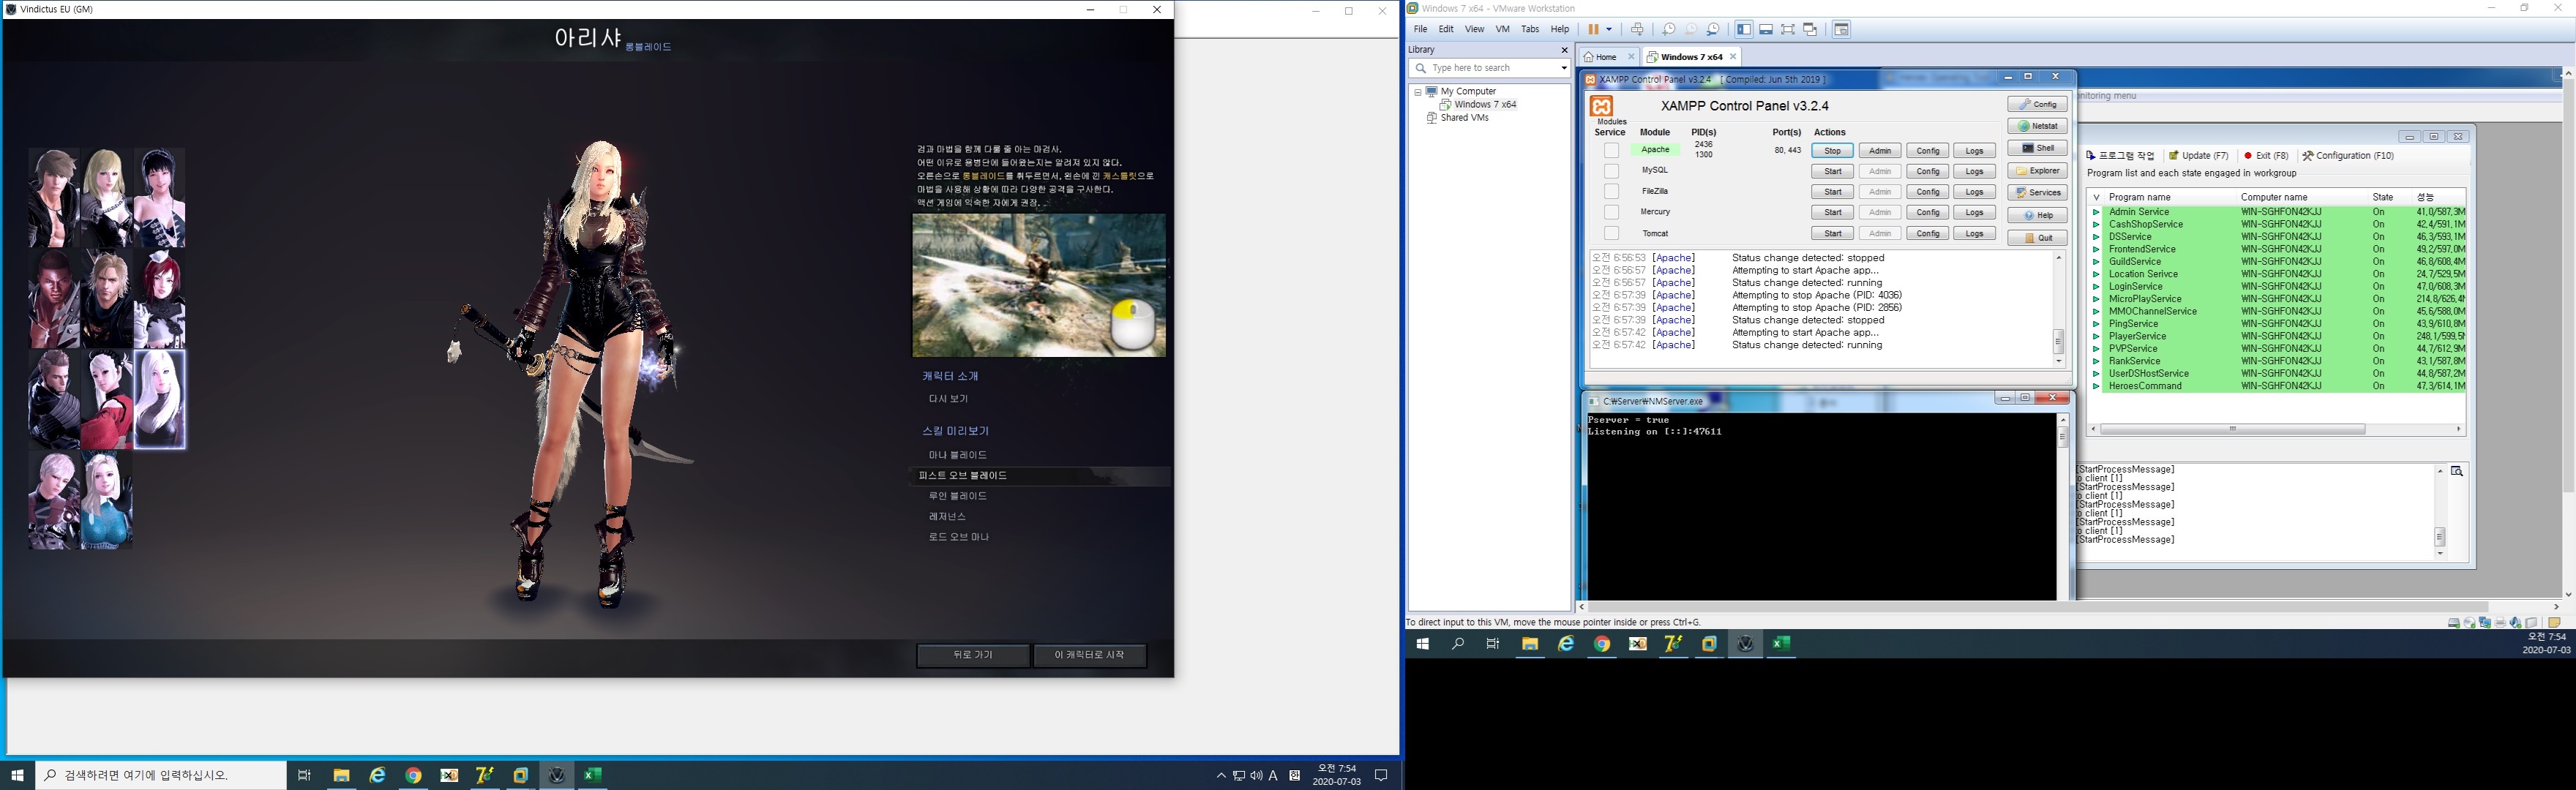Viewport: 2576px width, 790px height.
Task: Toggle Mercury service checkbox in XAMPP
Action: click(x=1611, y=213)
